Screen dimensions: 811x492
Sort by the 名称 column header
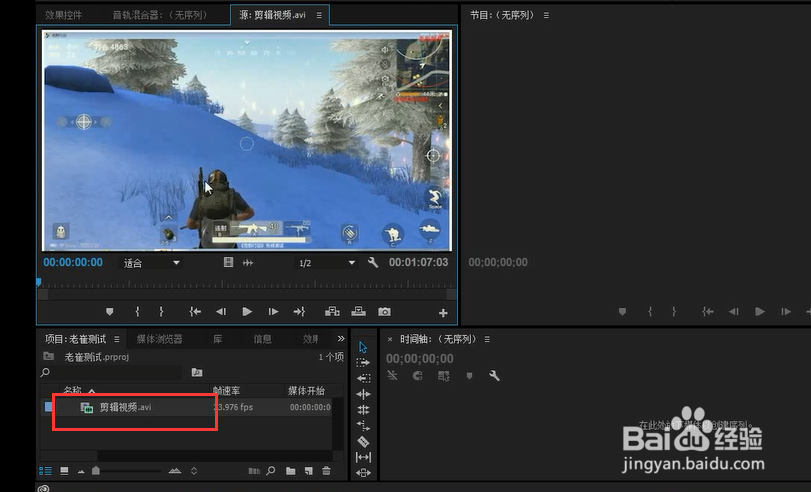[72, 390]
